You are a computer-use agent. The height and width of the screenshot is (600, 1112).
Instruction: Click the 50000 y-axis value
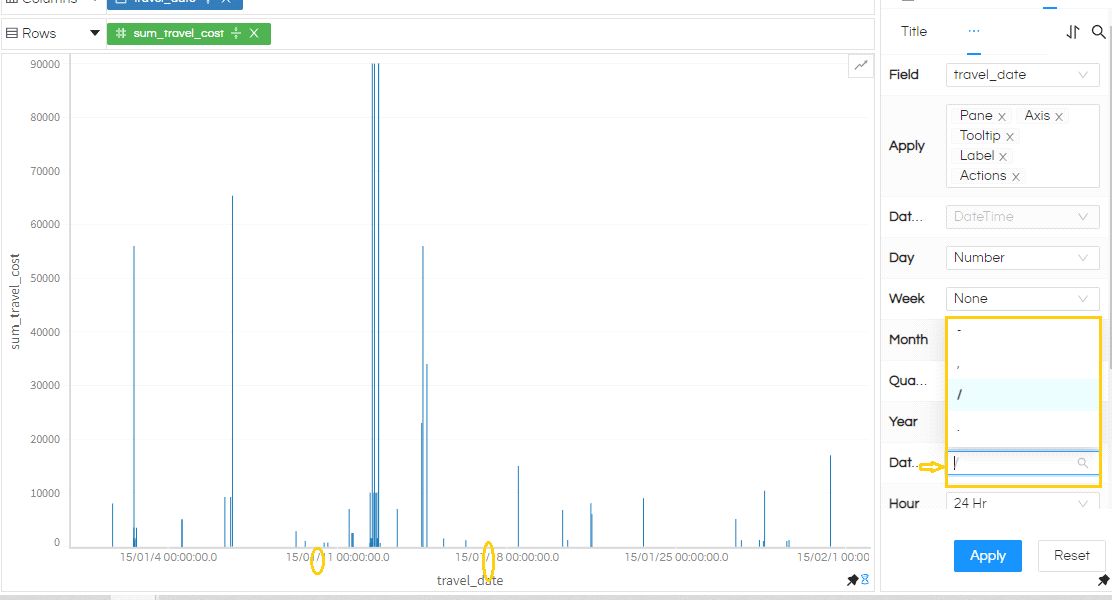click(45, 279)
